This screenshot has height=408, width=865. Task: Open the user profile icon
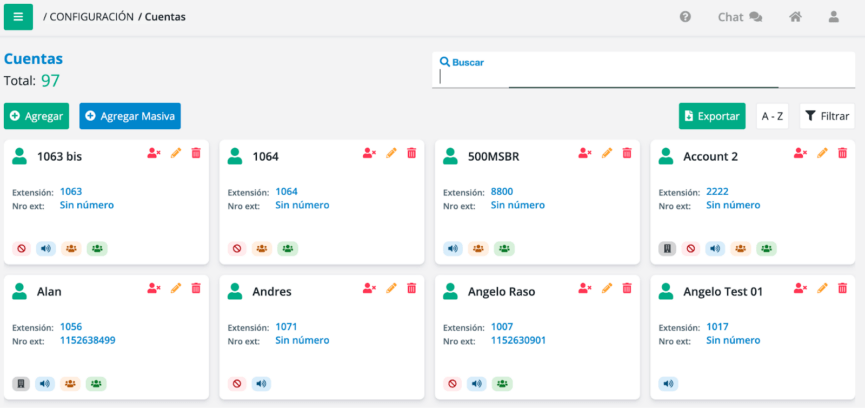point(833,17)
